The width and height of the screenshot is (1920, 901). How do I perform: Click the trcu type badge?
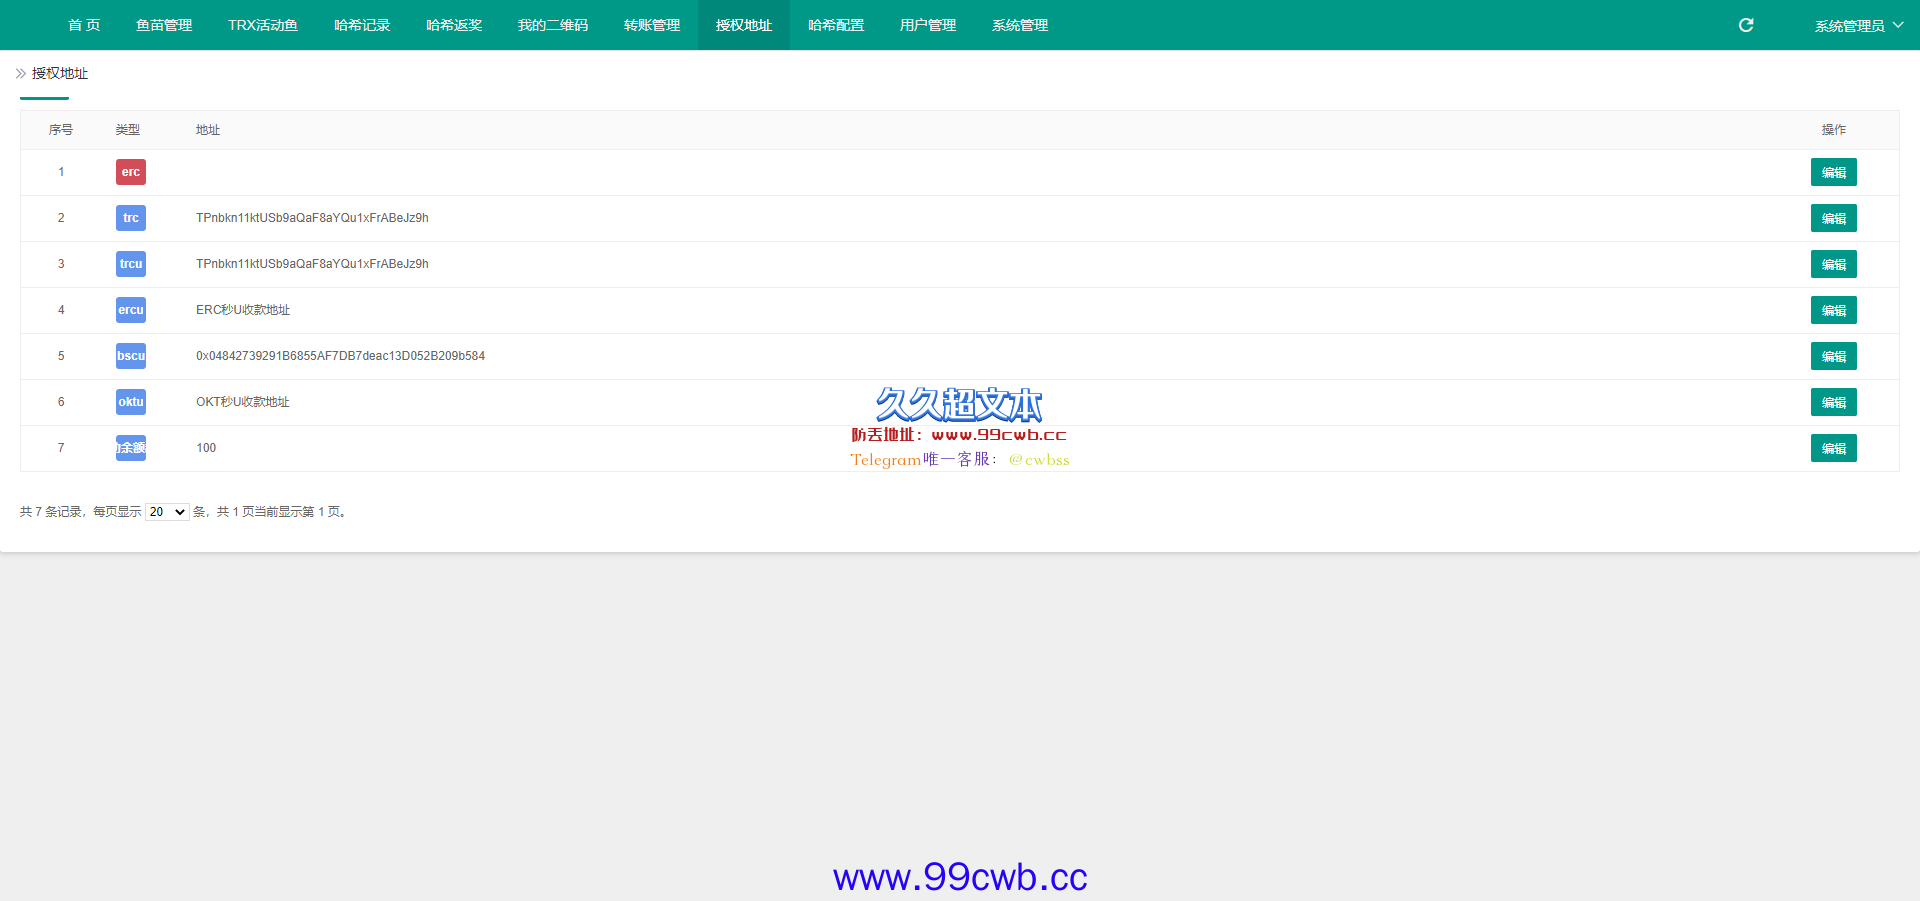tap(131, 264)
